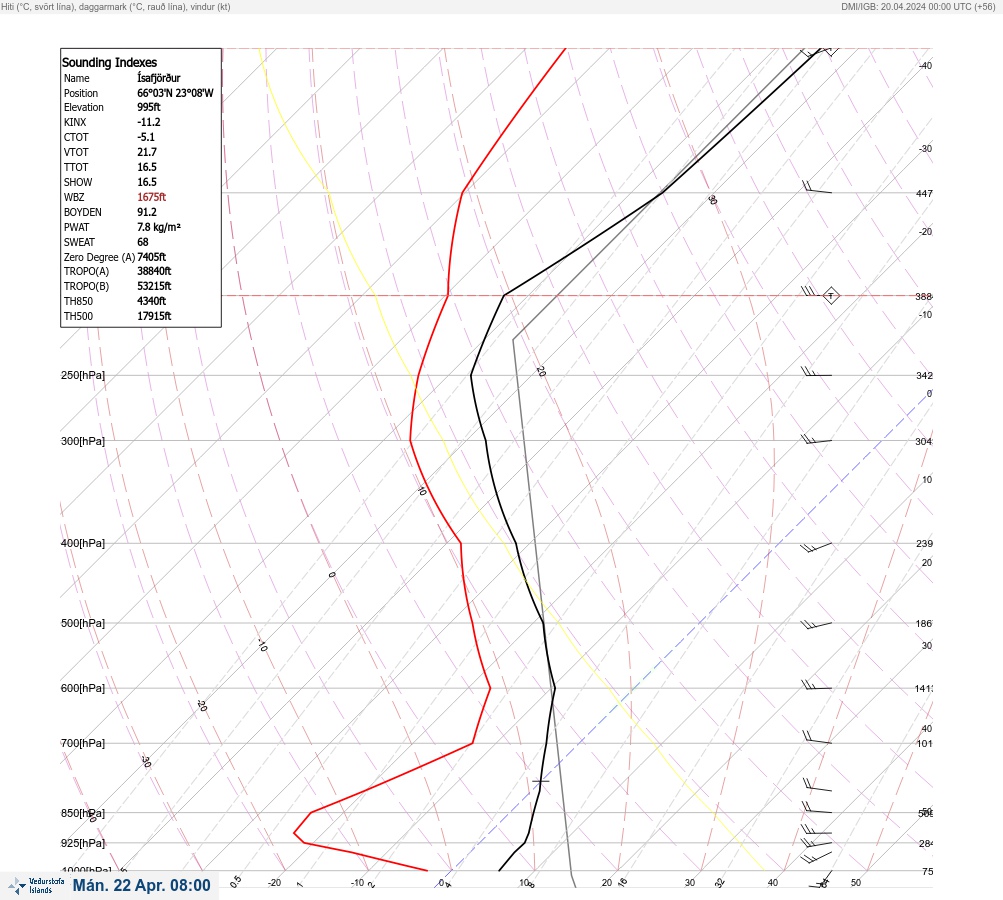Click the wind barb at 500 hPa

(816, 624)
